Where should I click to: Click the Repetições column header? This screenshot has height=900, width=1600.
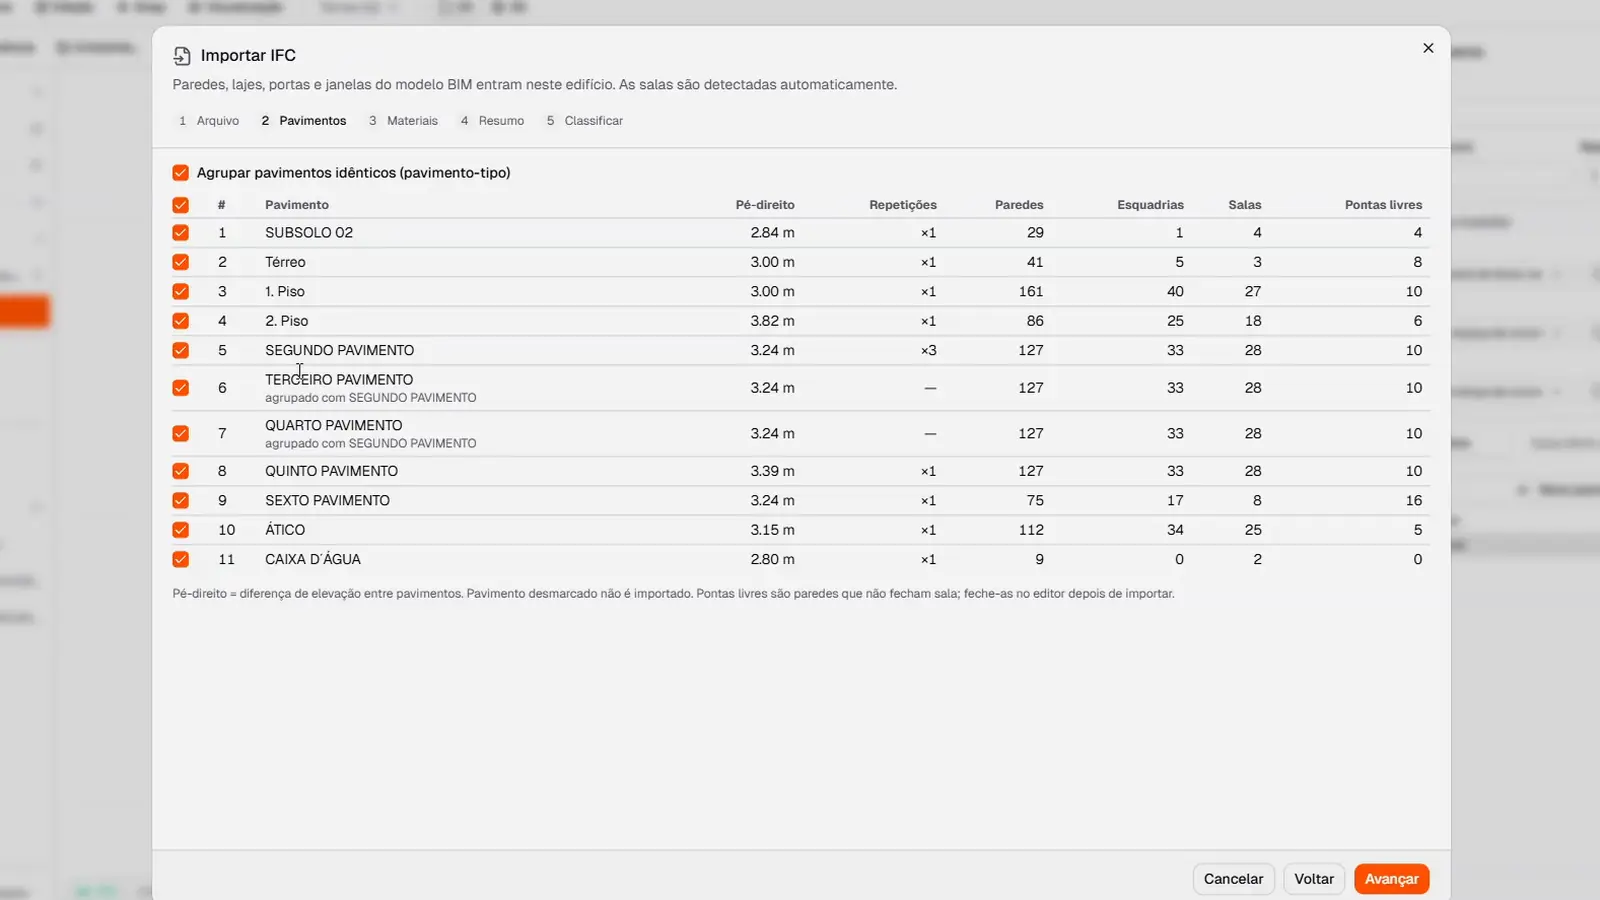tap(903, 205)
